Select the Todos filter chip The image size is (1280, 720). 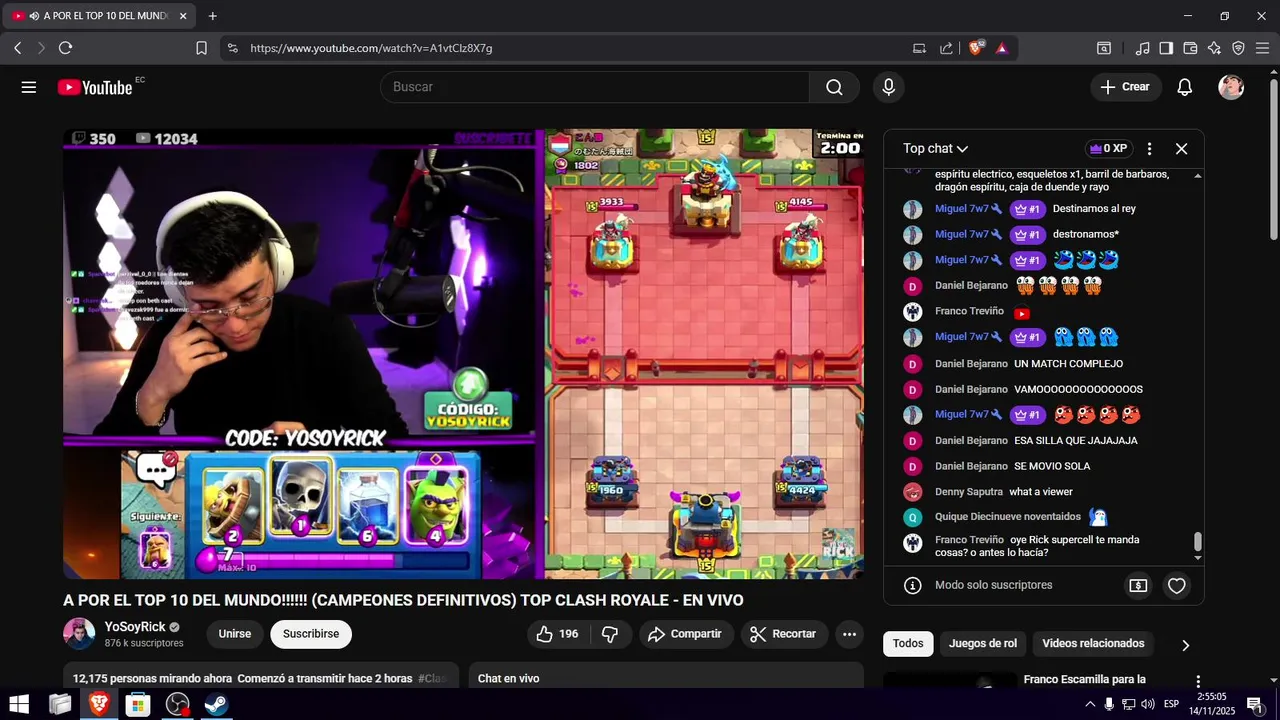click(908, 644)
